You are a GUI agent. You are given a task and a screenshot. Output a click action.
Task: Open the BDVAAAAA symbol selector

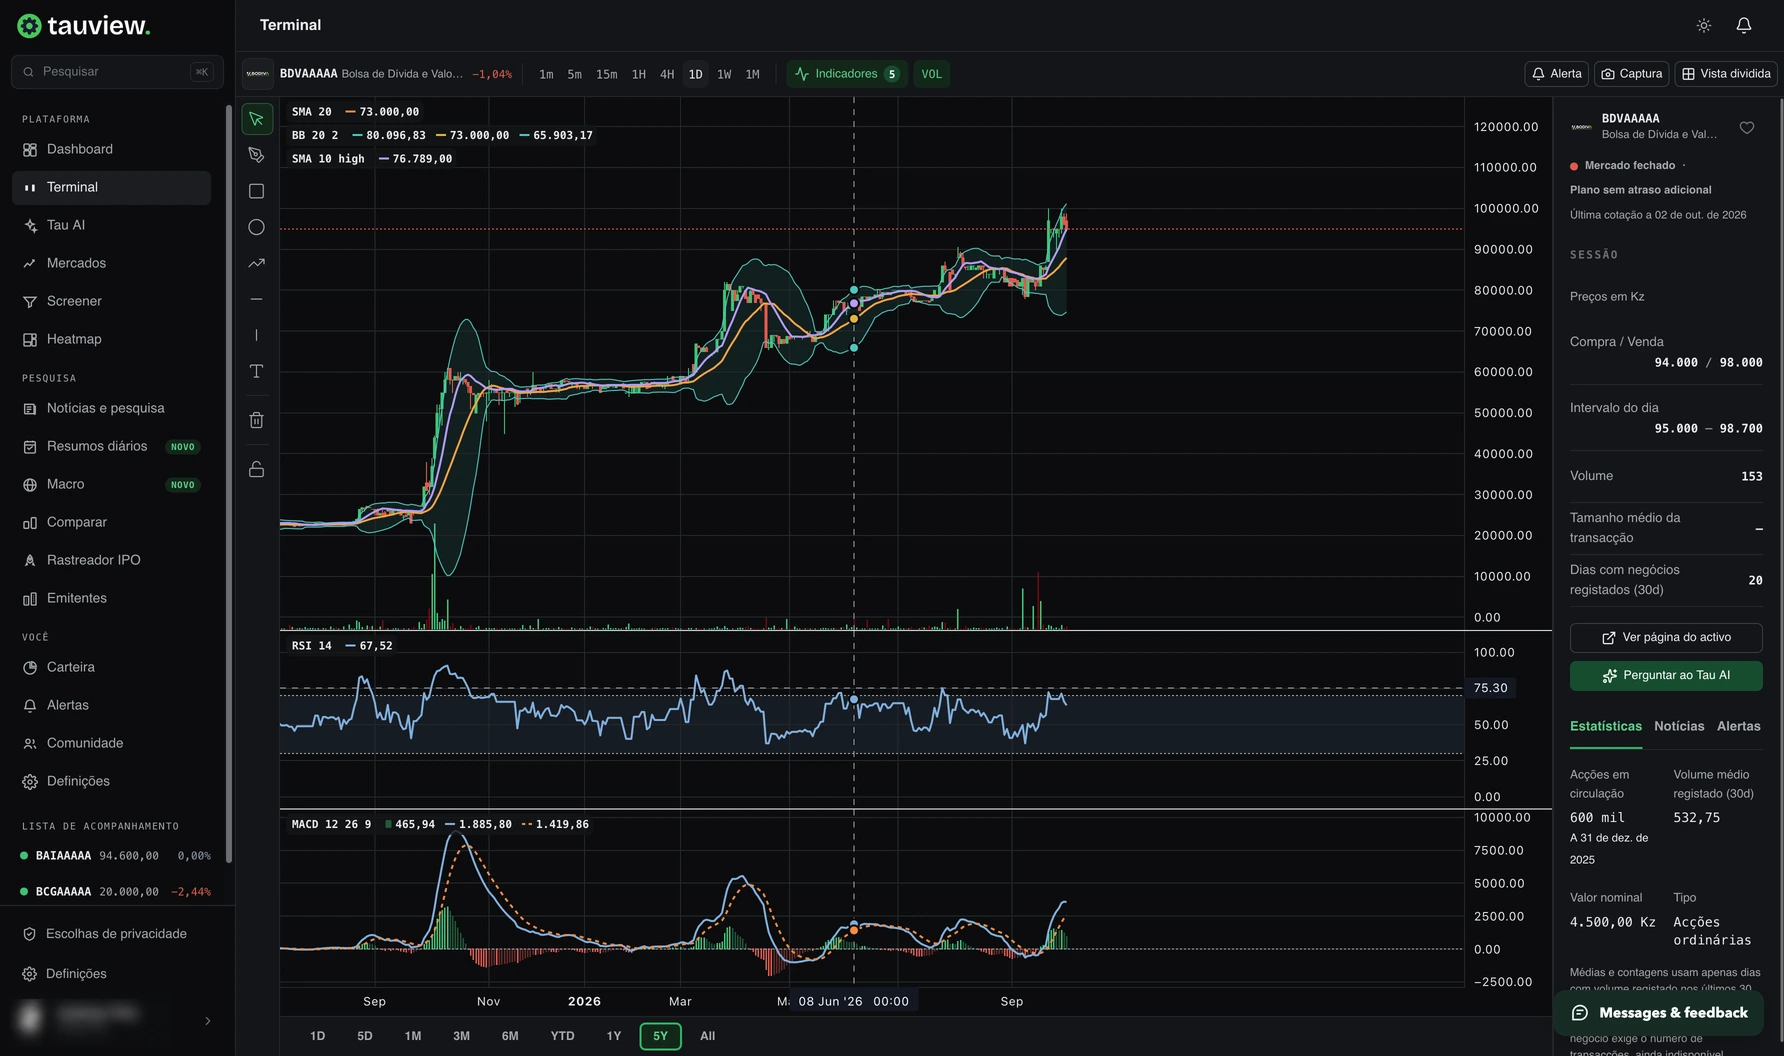pyautogui.click(x=378, y=74)
